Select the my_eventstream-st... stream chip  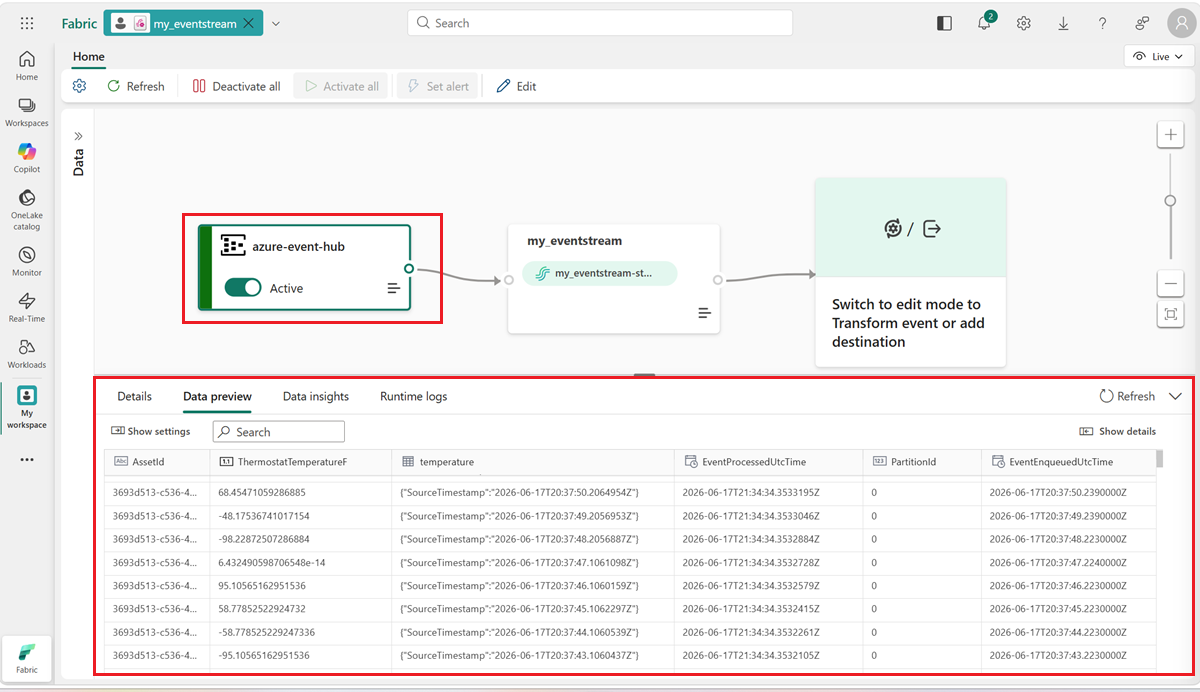600,273
